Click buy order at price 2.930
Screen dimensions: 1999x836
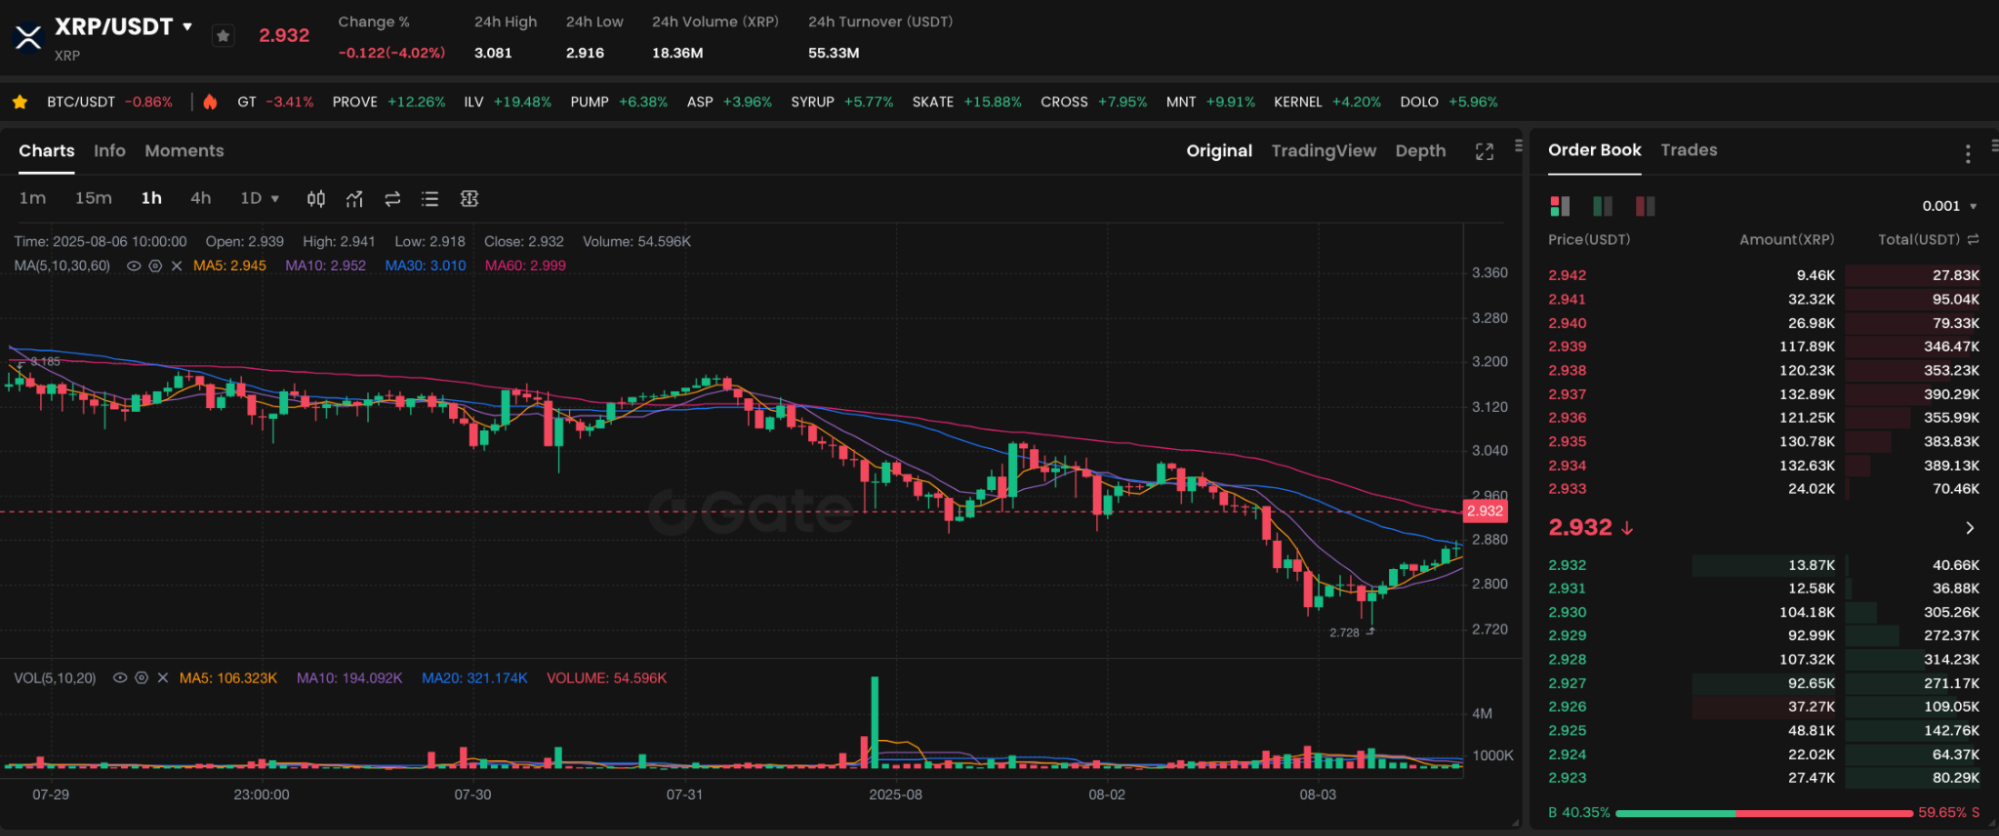(1764, 612)
